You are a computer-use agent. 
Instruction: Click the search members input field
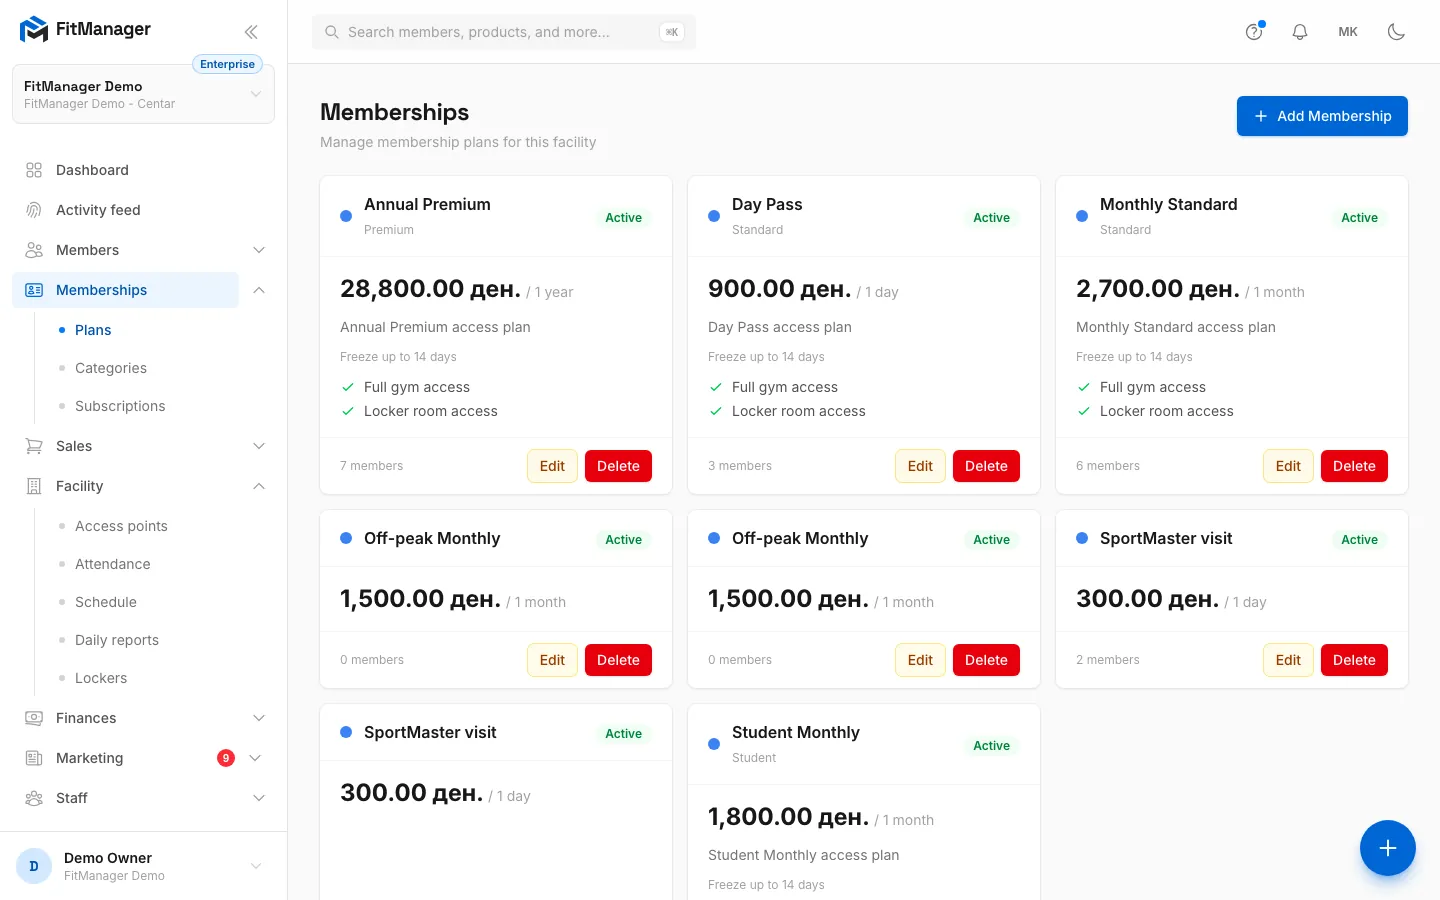click(504, 32)
